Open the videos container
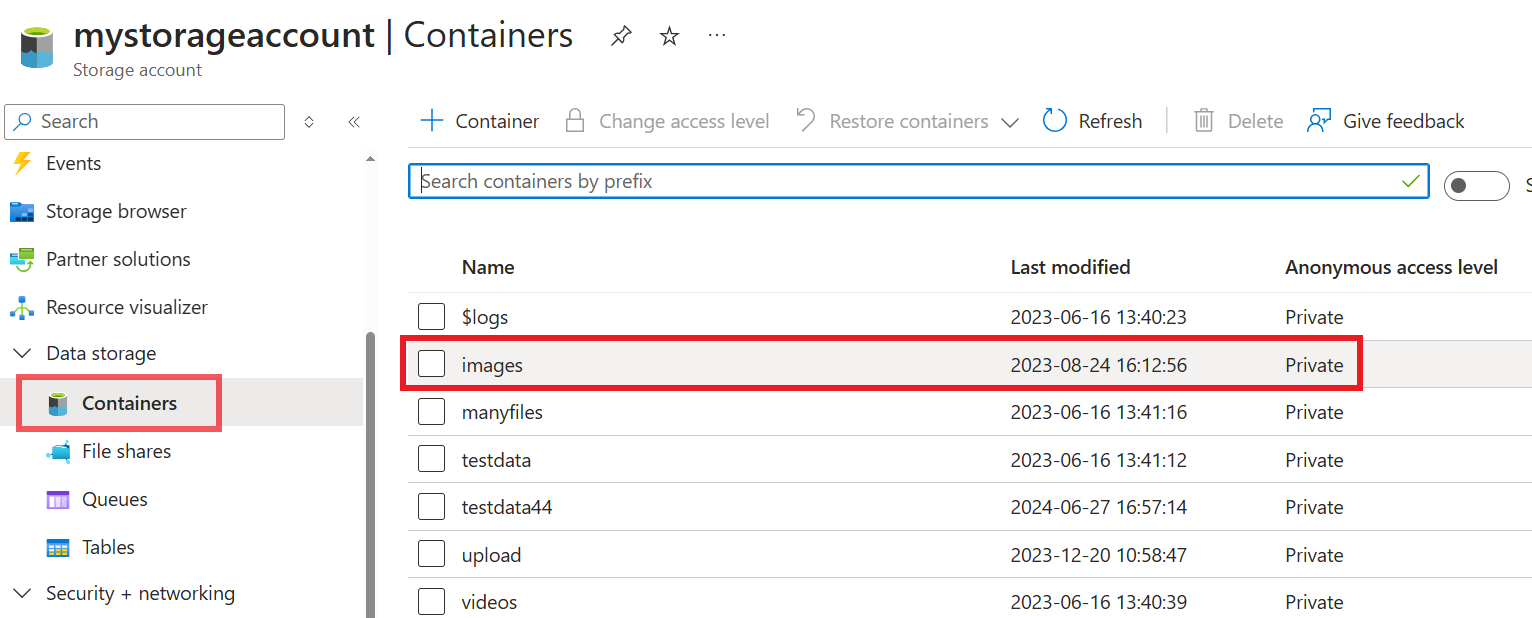The width and height of the screenshot is (1532, 618). [x=489, y=601]
